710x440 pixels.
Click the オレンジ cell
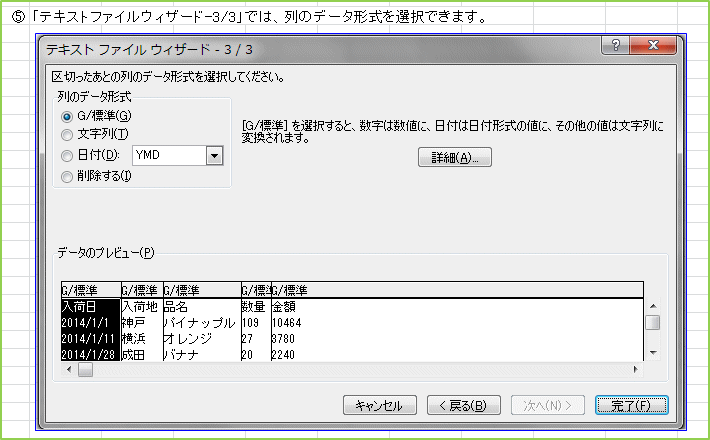pyautogui.click(x=188, y=339)
